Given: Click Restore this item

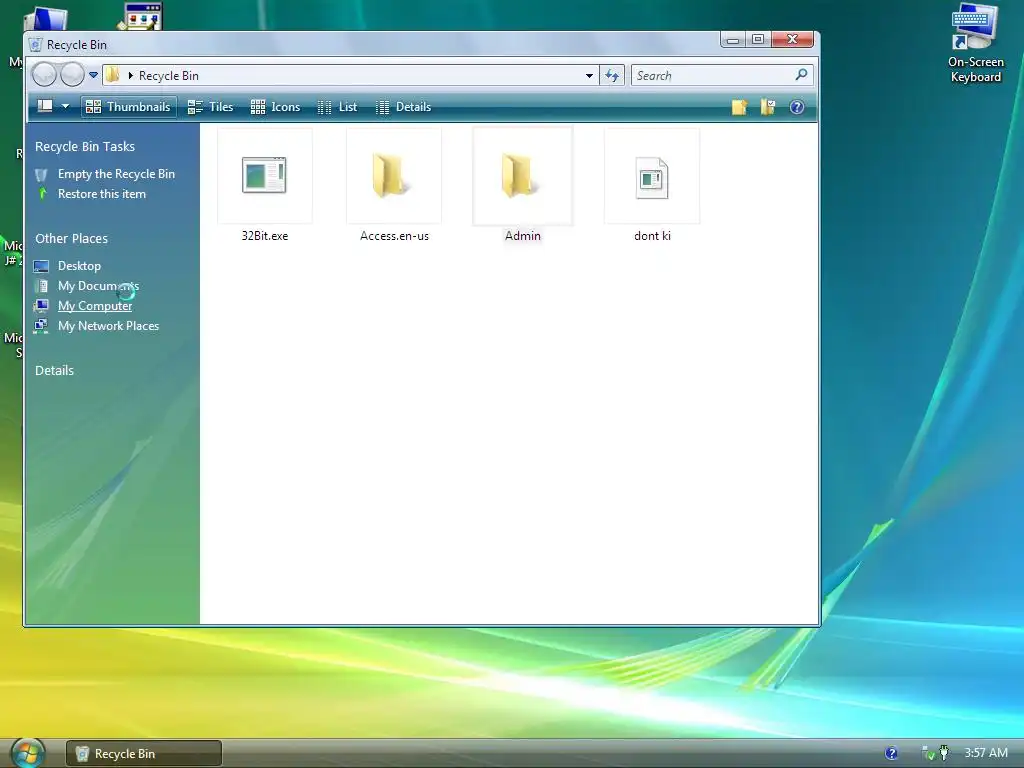Looking at the screenshot, I should pos(102,194).
